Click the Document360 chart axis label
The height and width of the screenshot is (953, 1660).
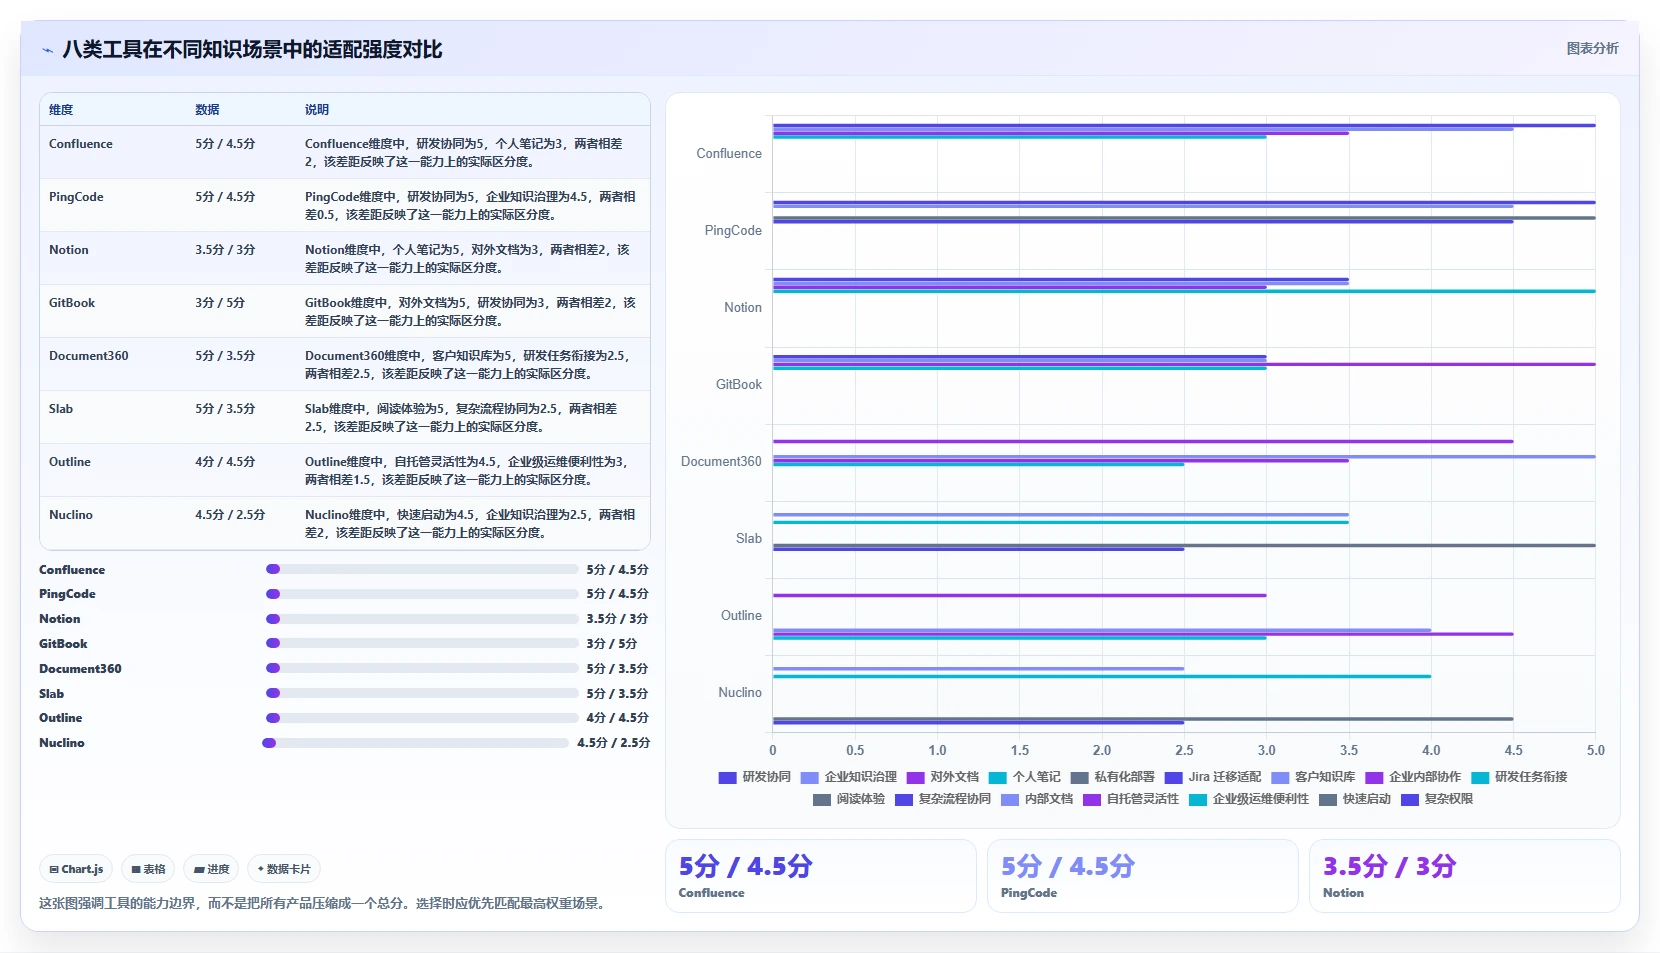[x=721, y=462]
